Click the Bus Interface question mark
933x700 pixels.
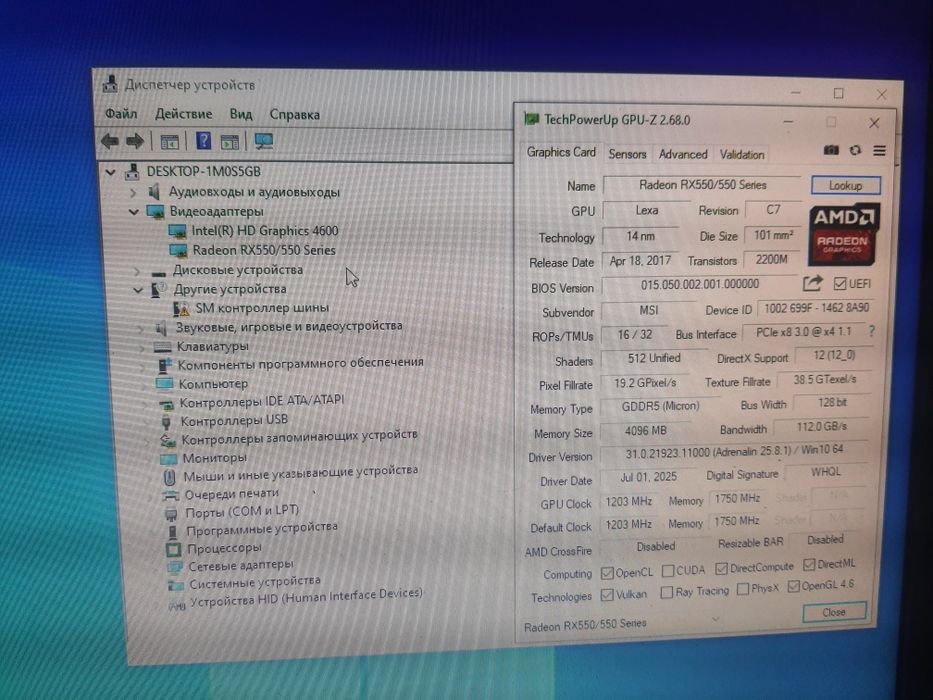click(x=872, y=332)
